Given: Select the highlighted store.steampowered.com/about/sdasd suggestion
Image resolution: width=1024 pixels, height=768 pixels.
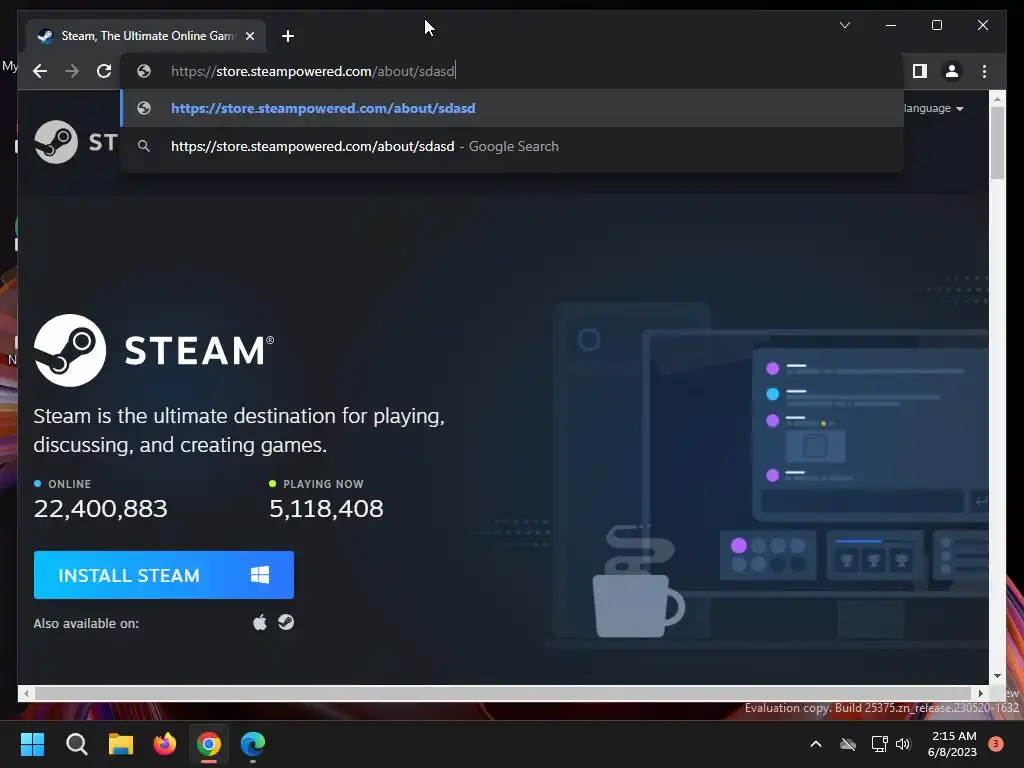Looking at the screenshot, I should (x=513, y=108).
